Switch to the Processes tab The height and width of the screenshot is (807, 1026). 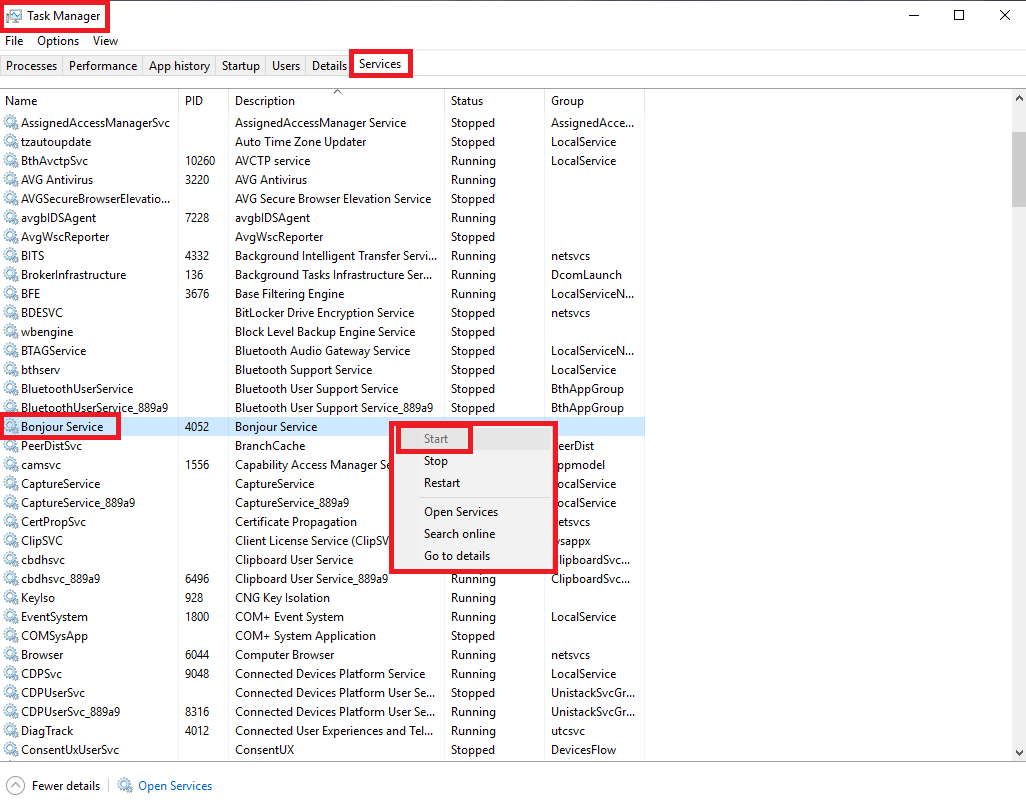[31, 65]
